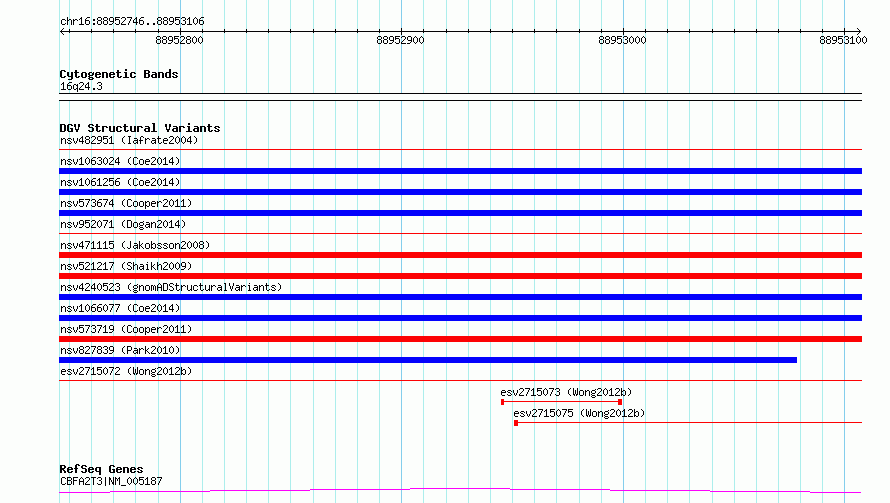
Task: Select variant nsv4240523 (gnomADStructuralVariants) label
Action: (x=171, y=287)
